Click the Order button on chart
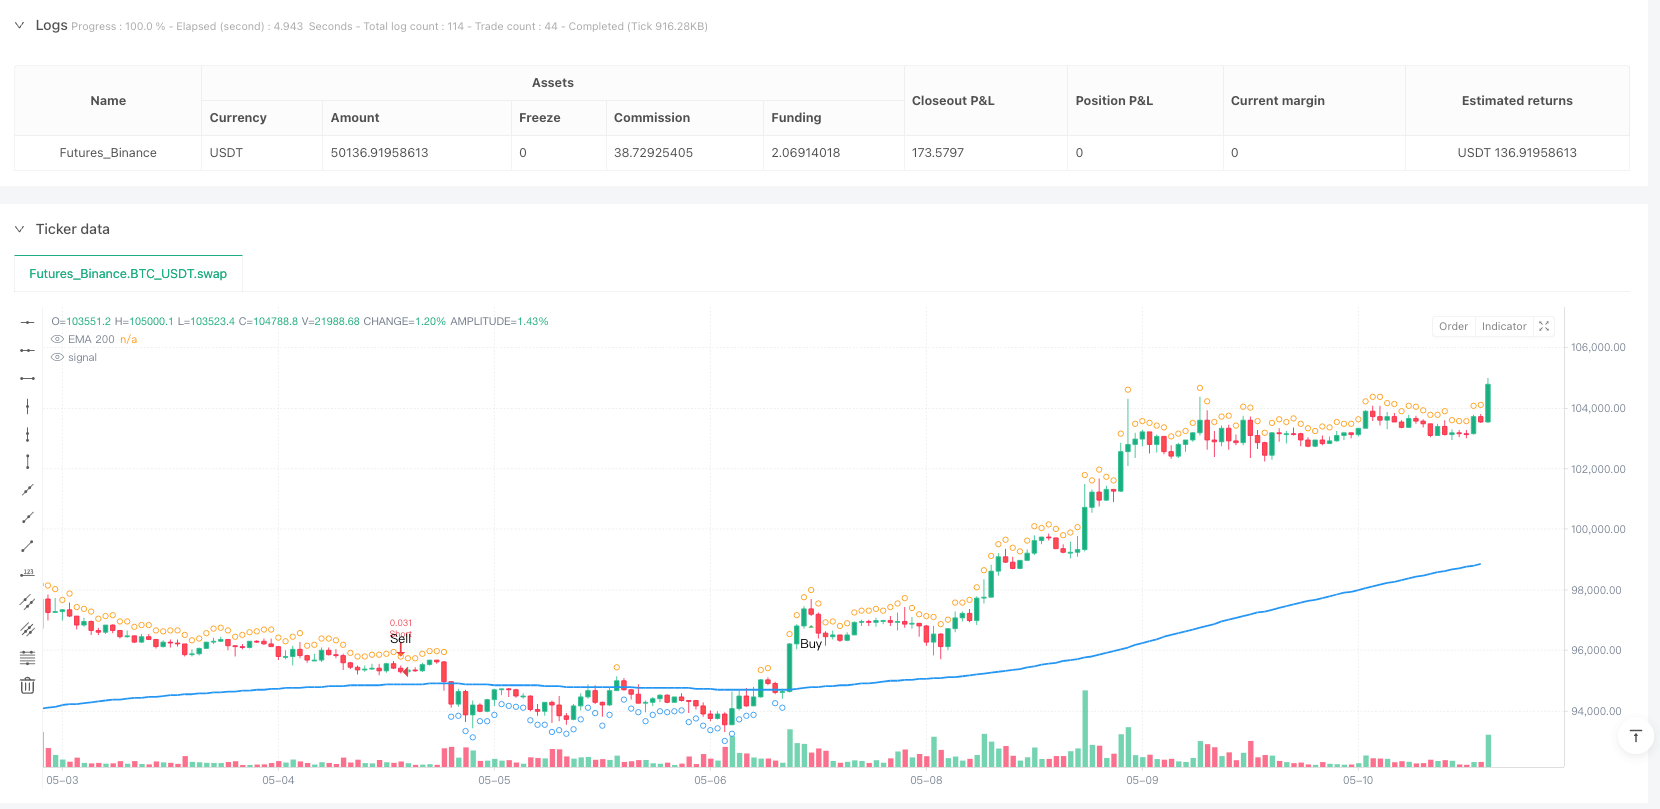Image resolution: width=1660 pixels, height=809 pixels. [x=1453, y=326]
